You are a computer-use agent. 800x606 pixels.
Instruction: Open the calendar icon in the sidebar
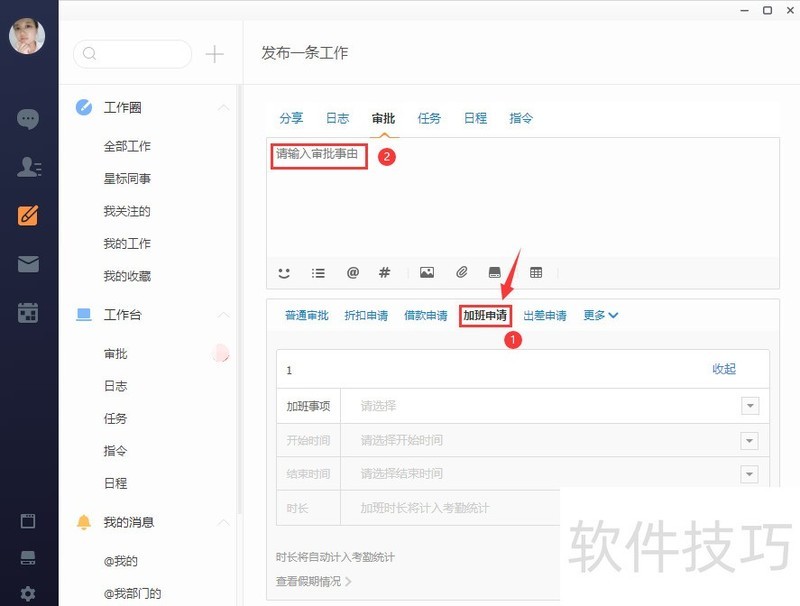click(x=27, y=311)
